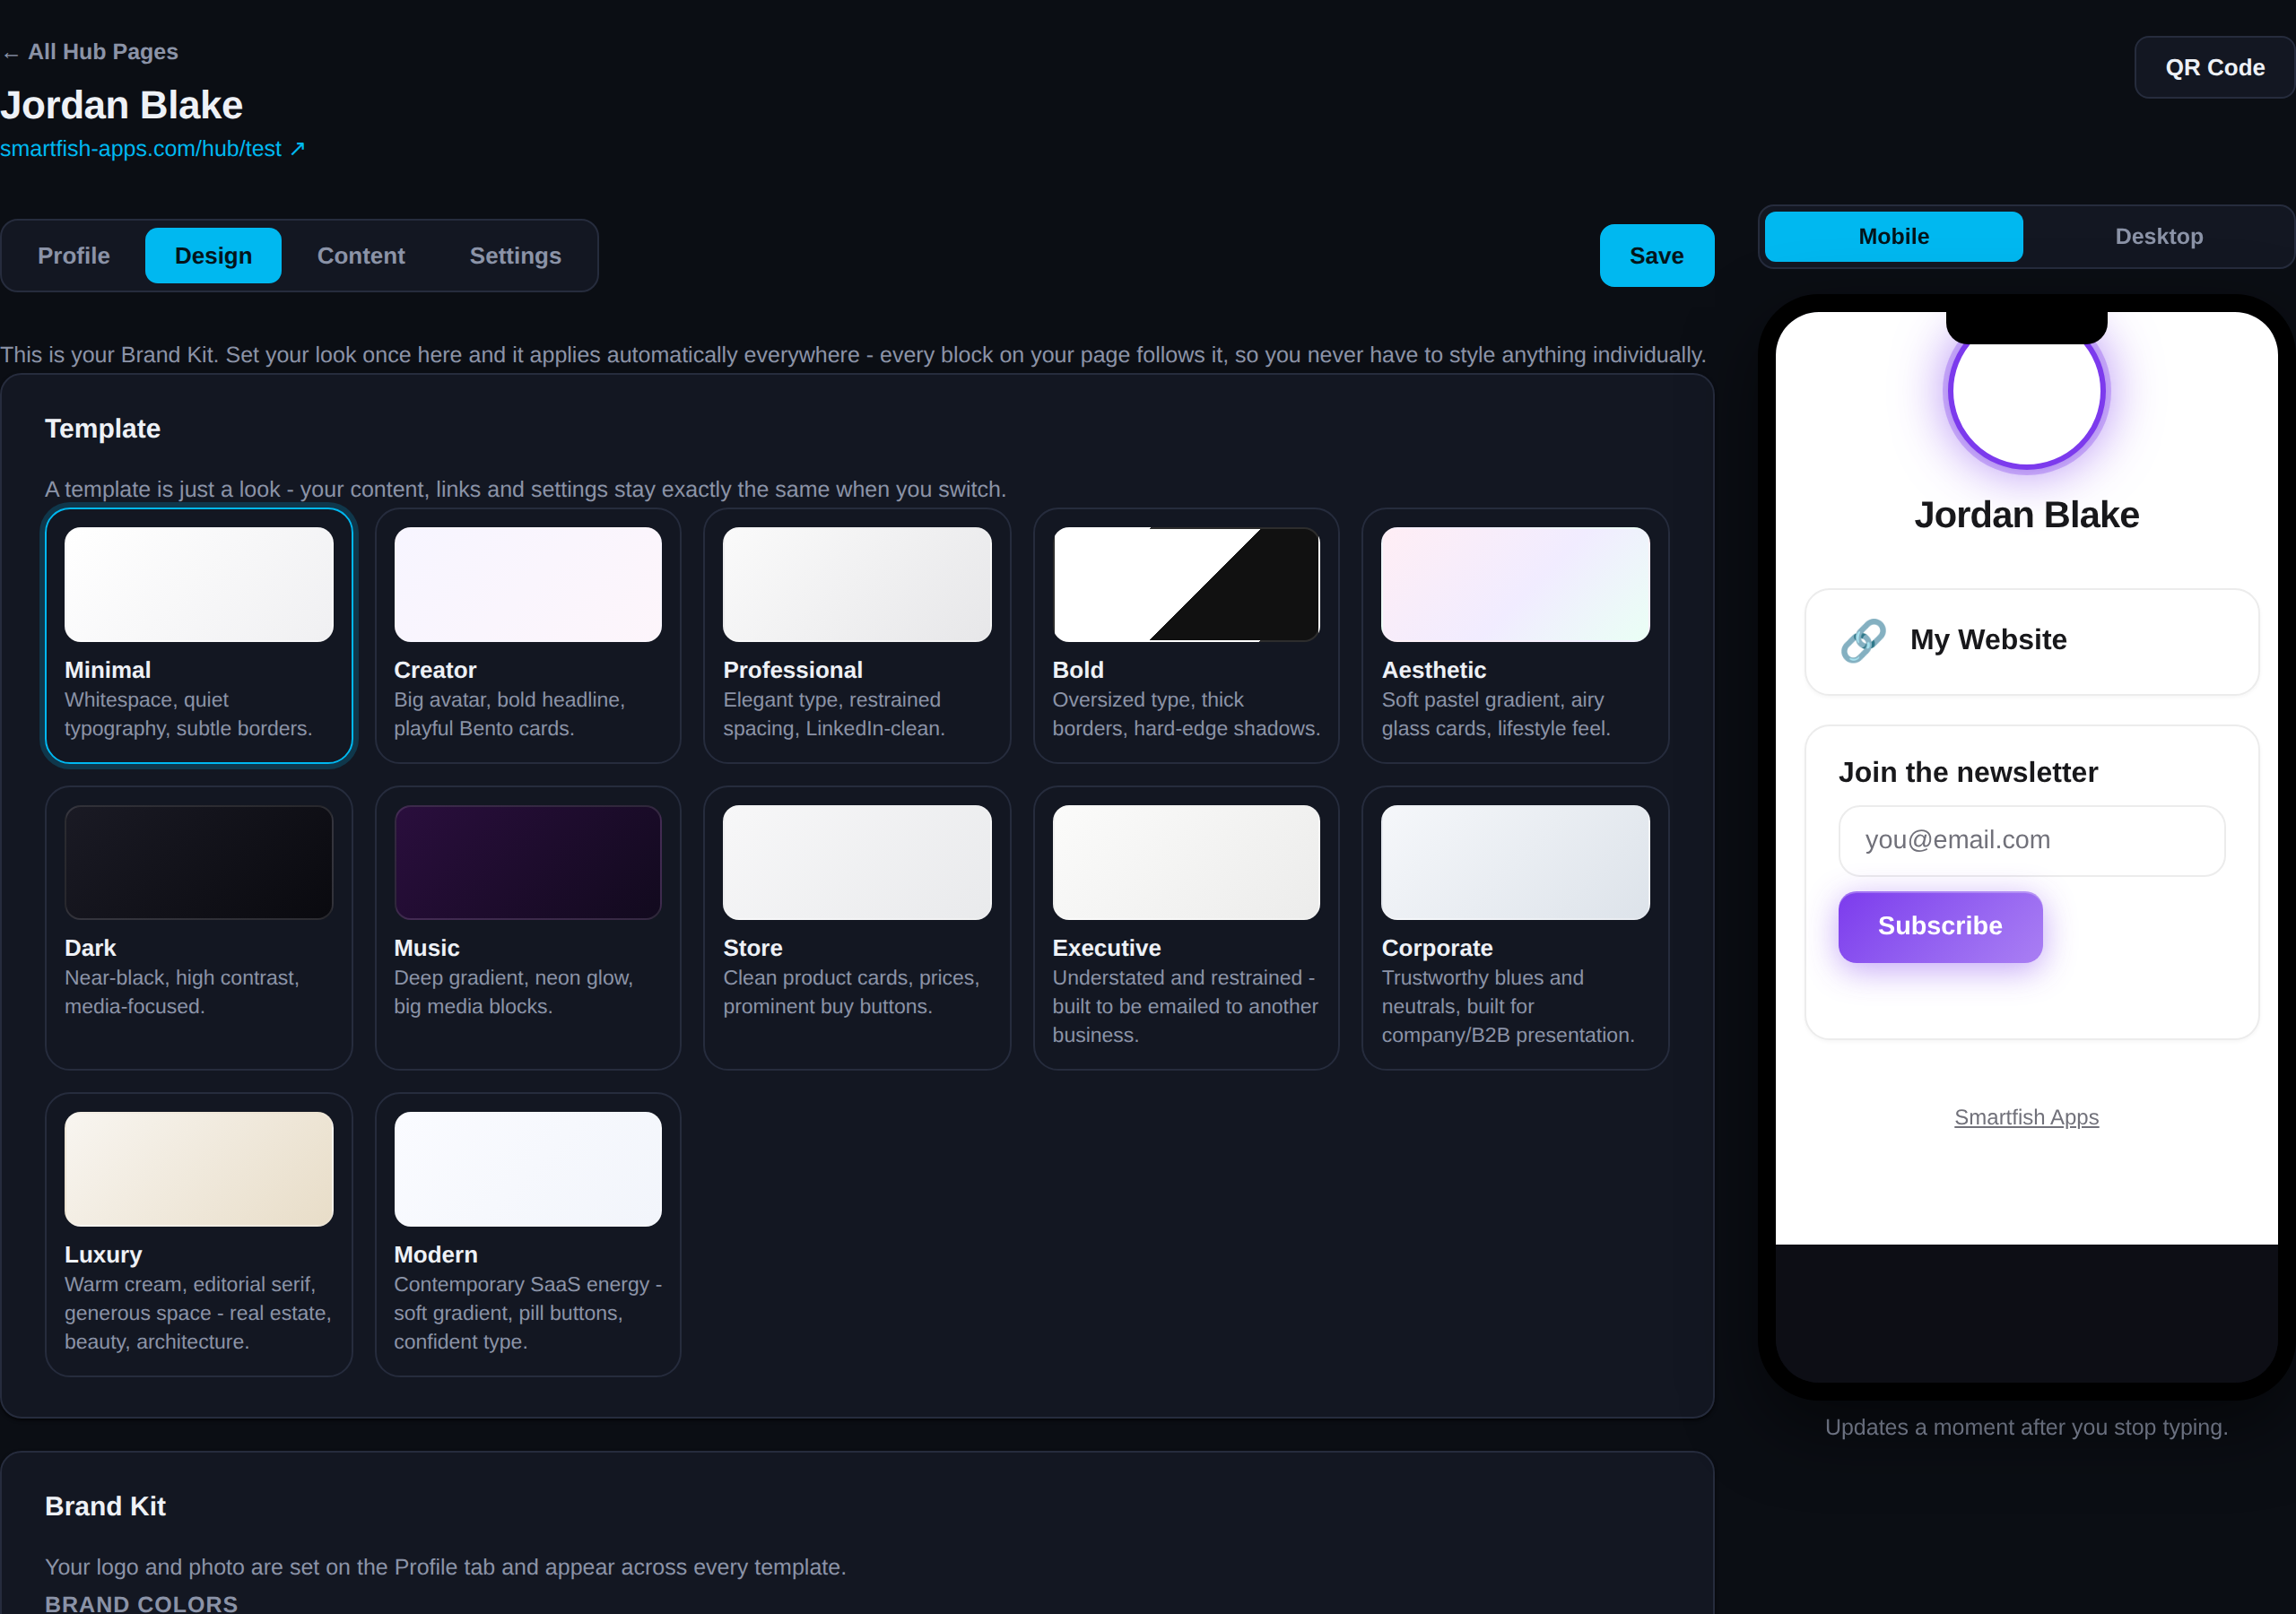
Task: Select the Mobile preview toggle
Action: point(1893,237)
